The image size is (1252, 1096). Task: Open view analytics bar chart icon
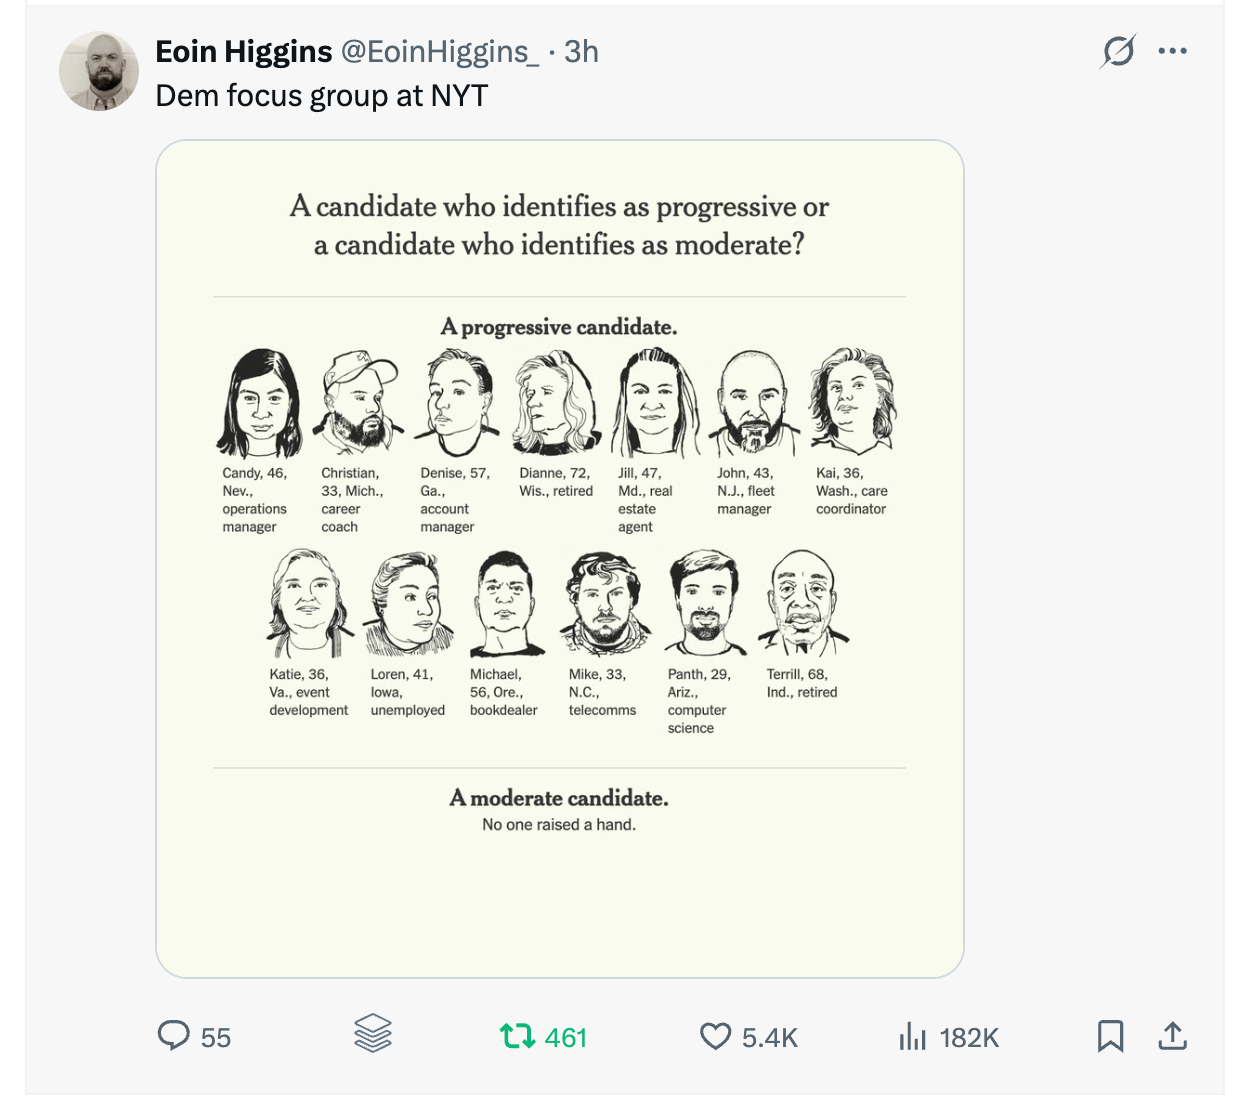point(912,1036)
